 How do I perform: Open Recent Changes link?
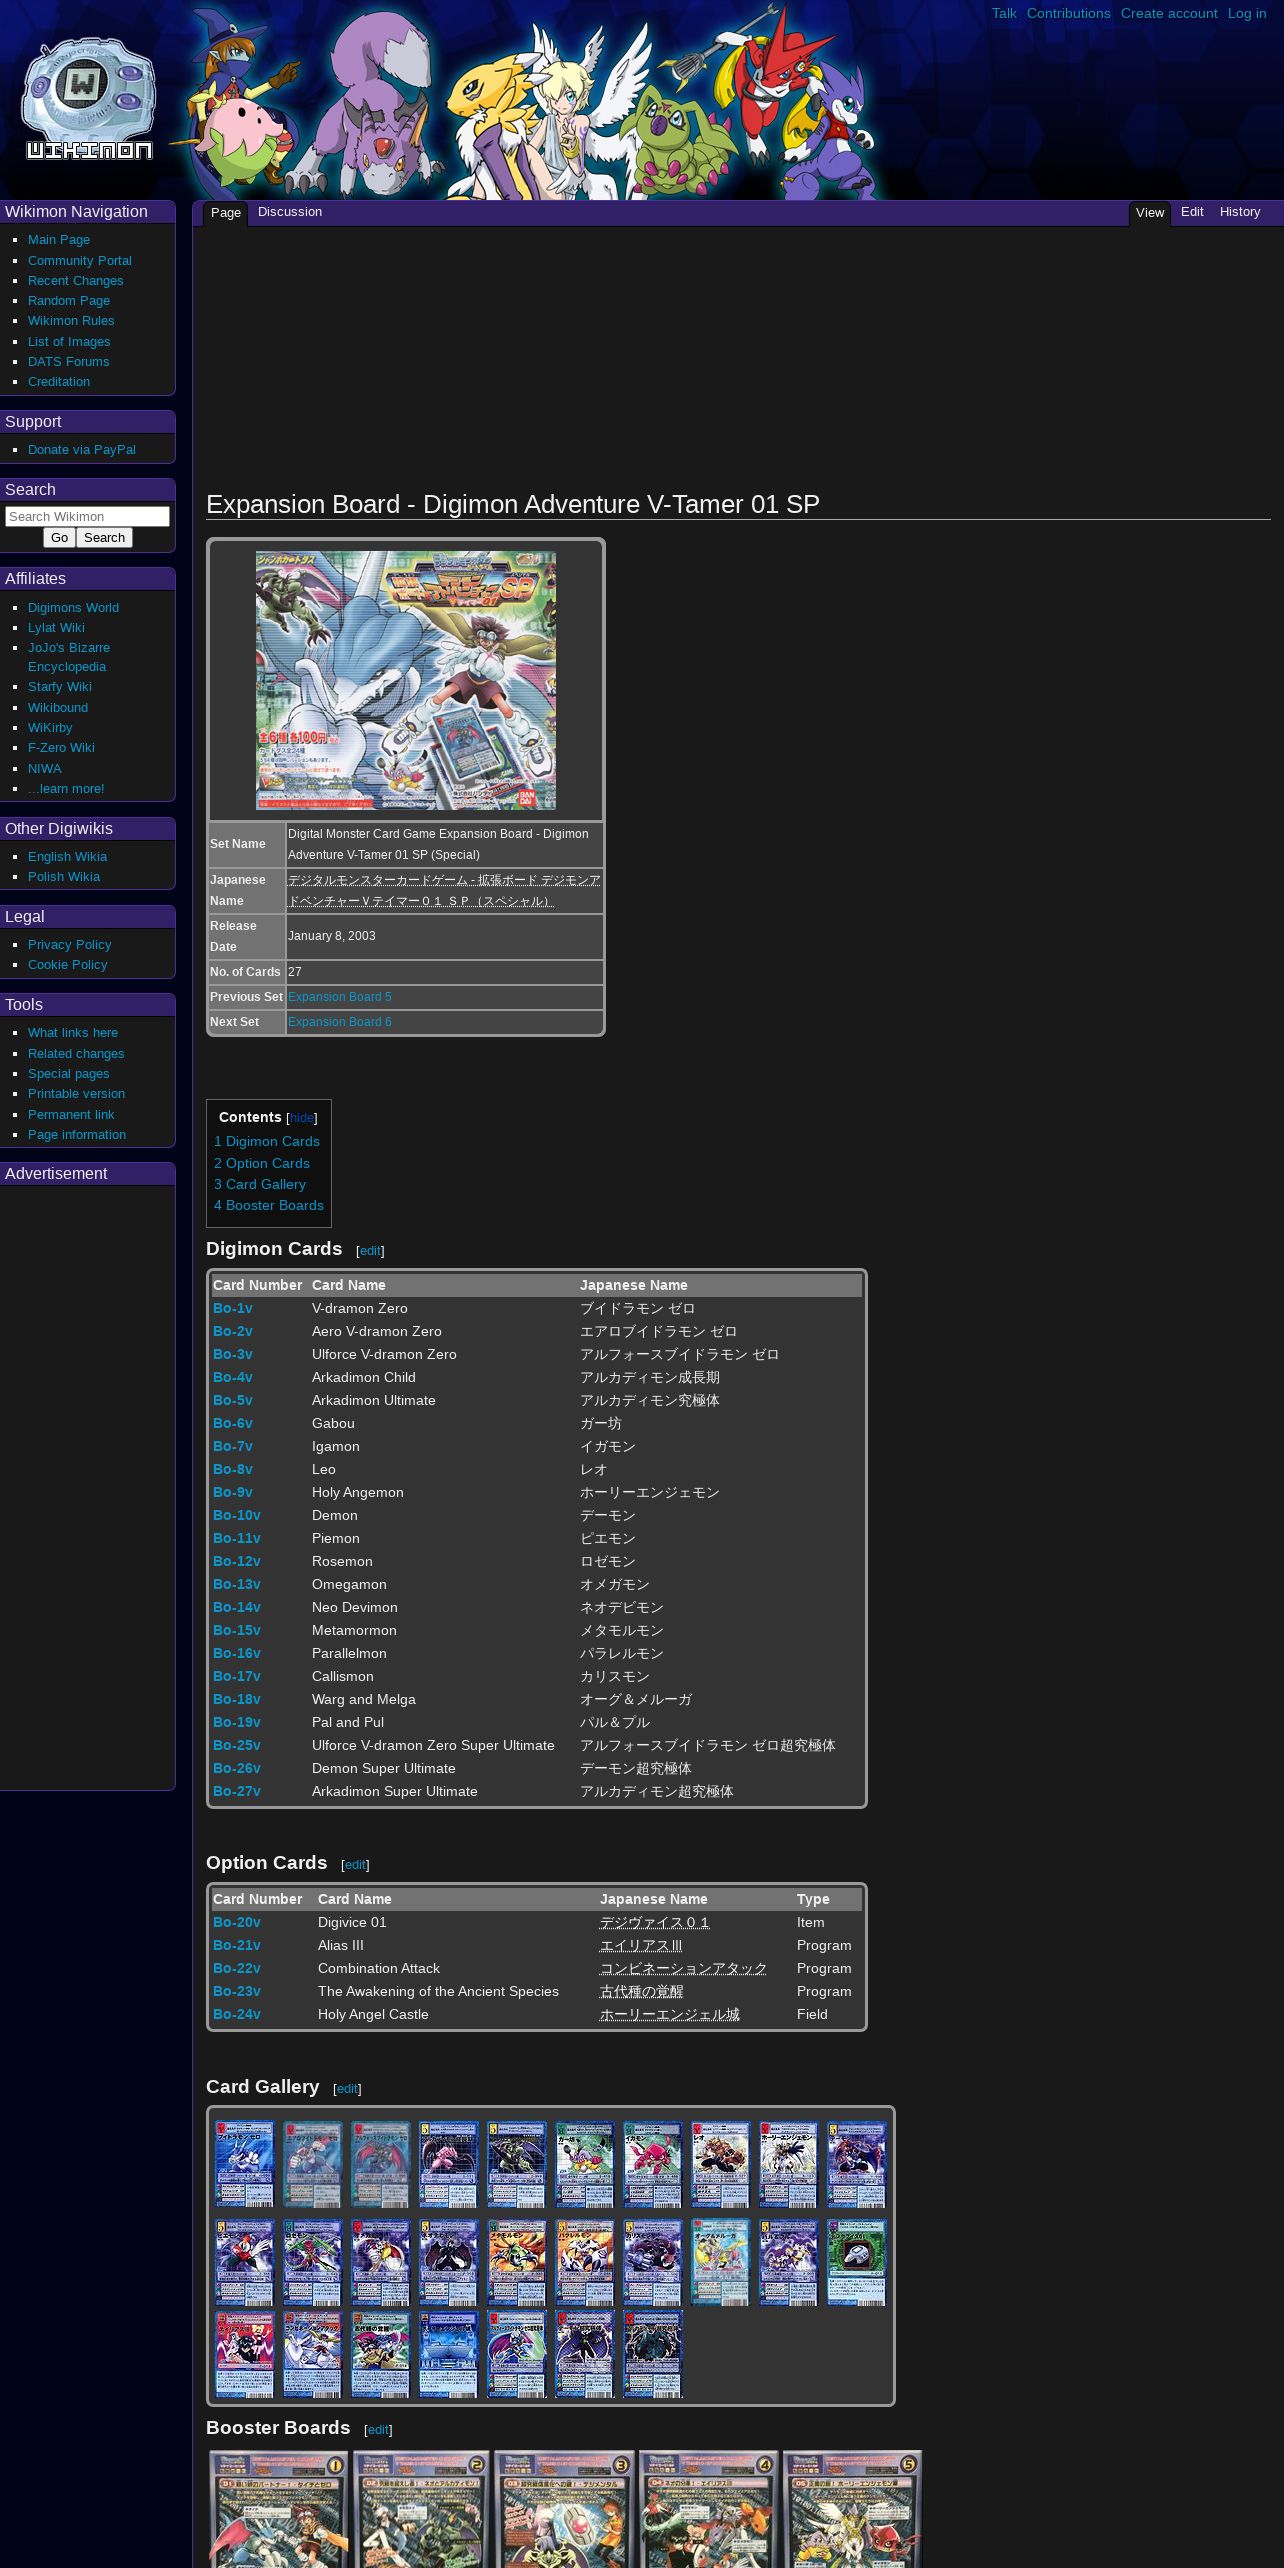point(76,281)
